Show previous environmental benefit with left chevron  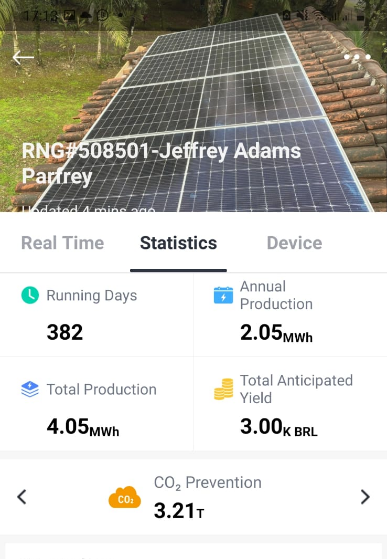click(x=22, y=497)
